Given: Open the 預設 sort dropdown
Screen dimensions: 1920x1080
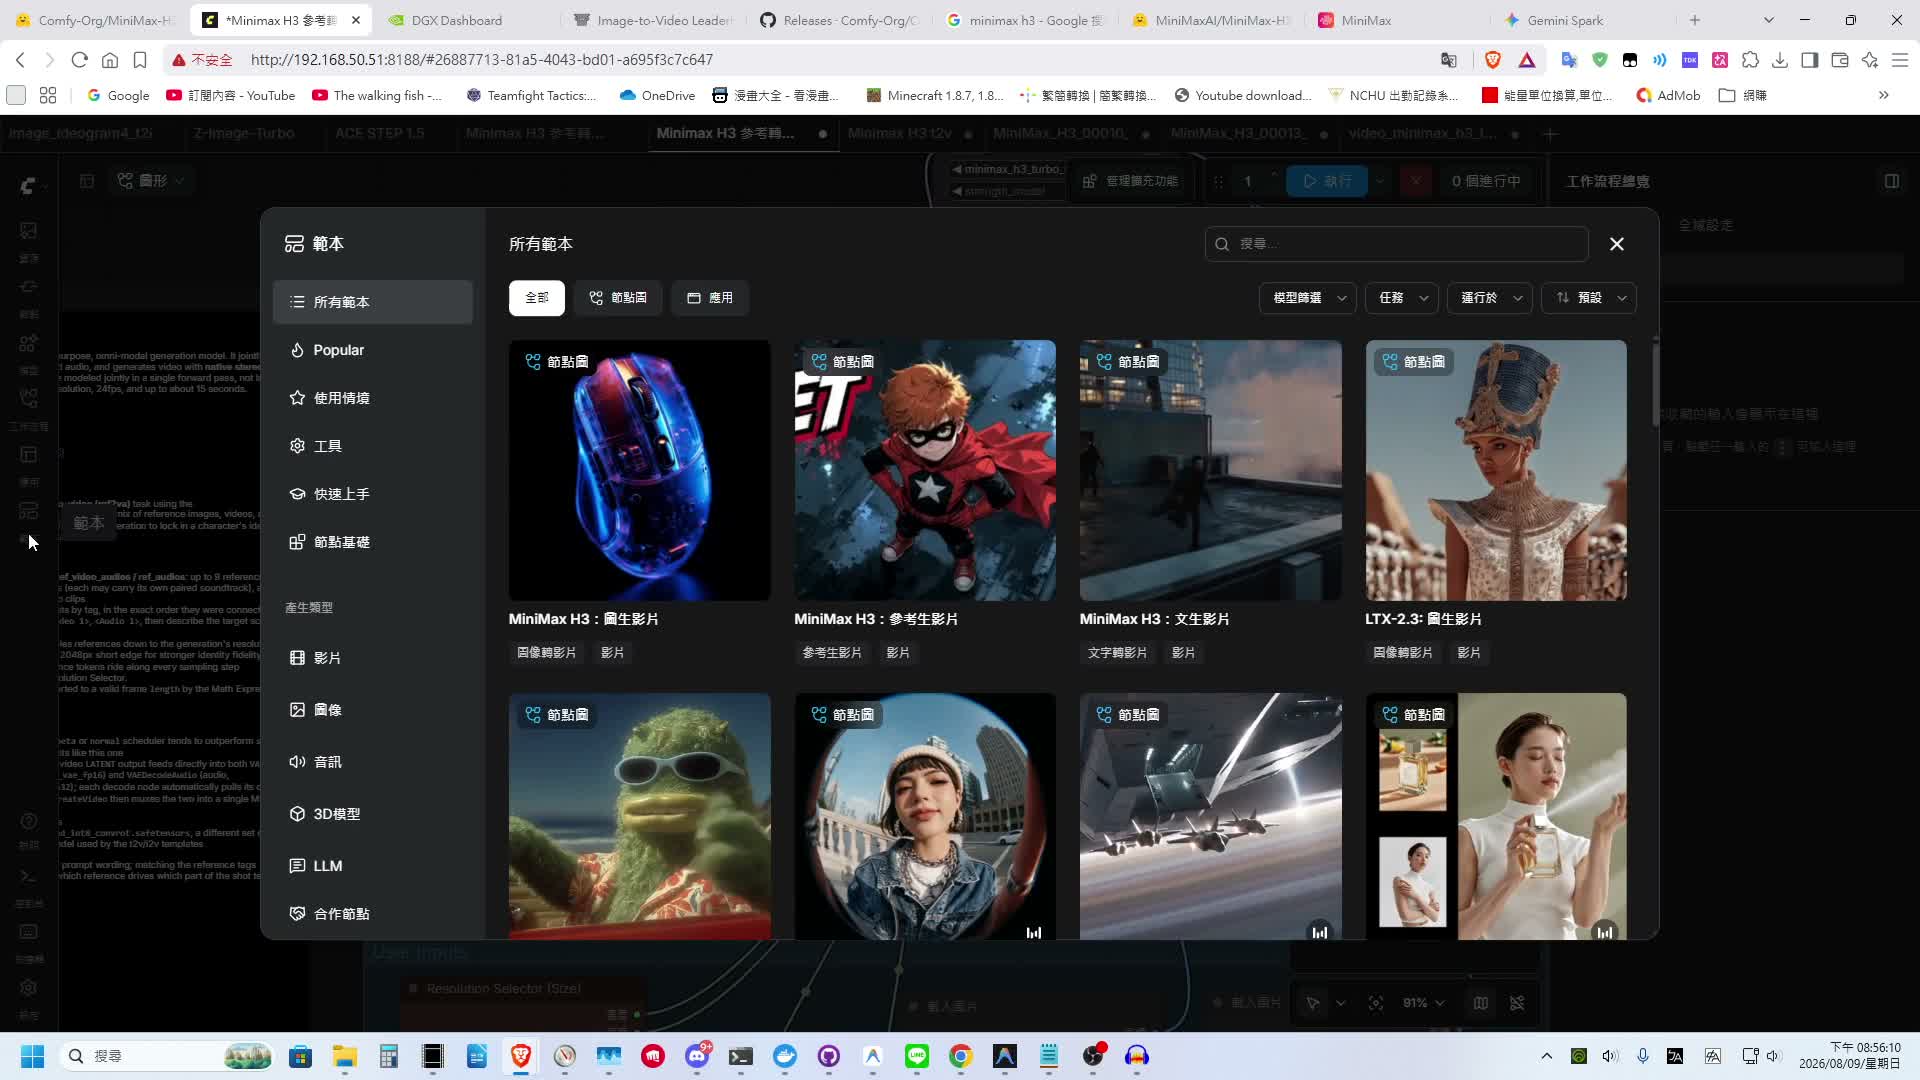Looking at the screenshot, I should click(1589, 298).
